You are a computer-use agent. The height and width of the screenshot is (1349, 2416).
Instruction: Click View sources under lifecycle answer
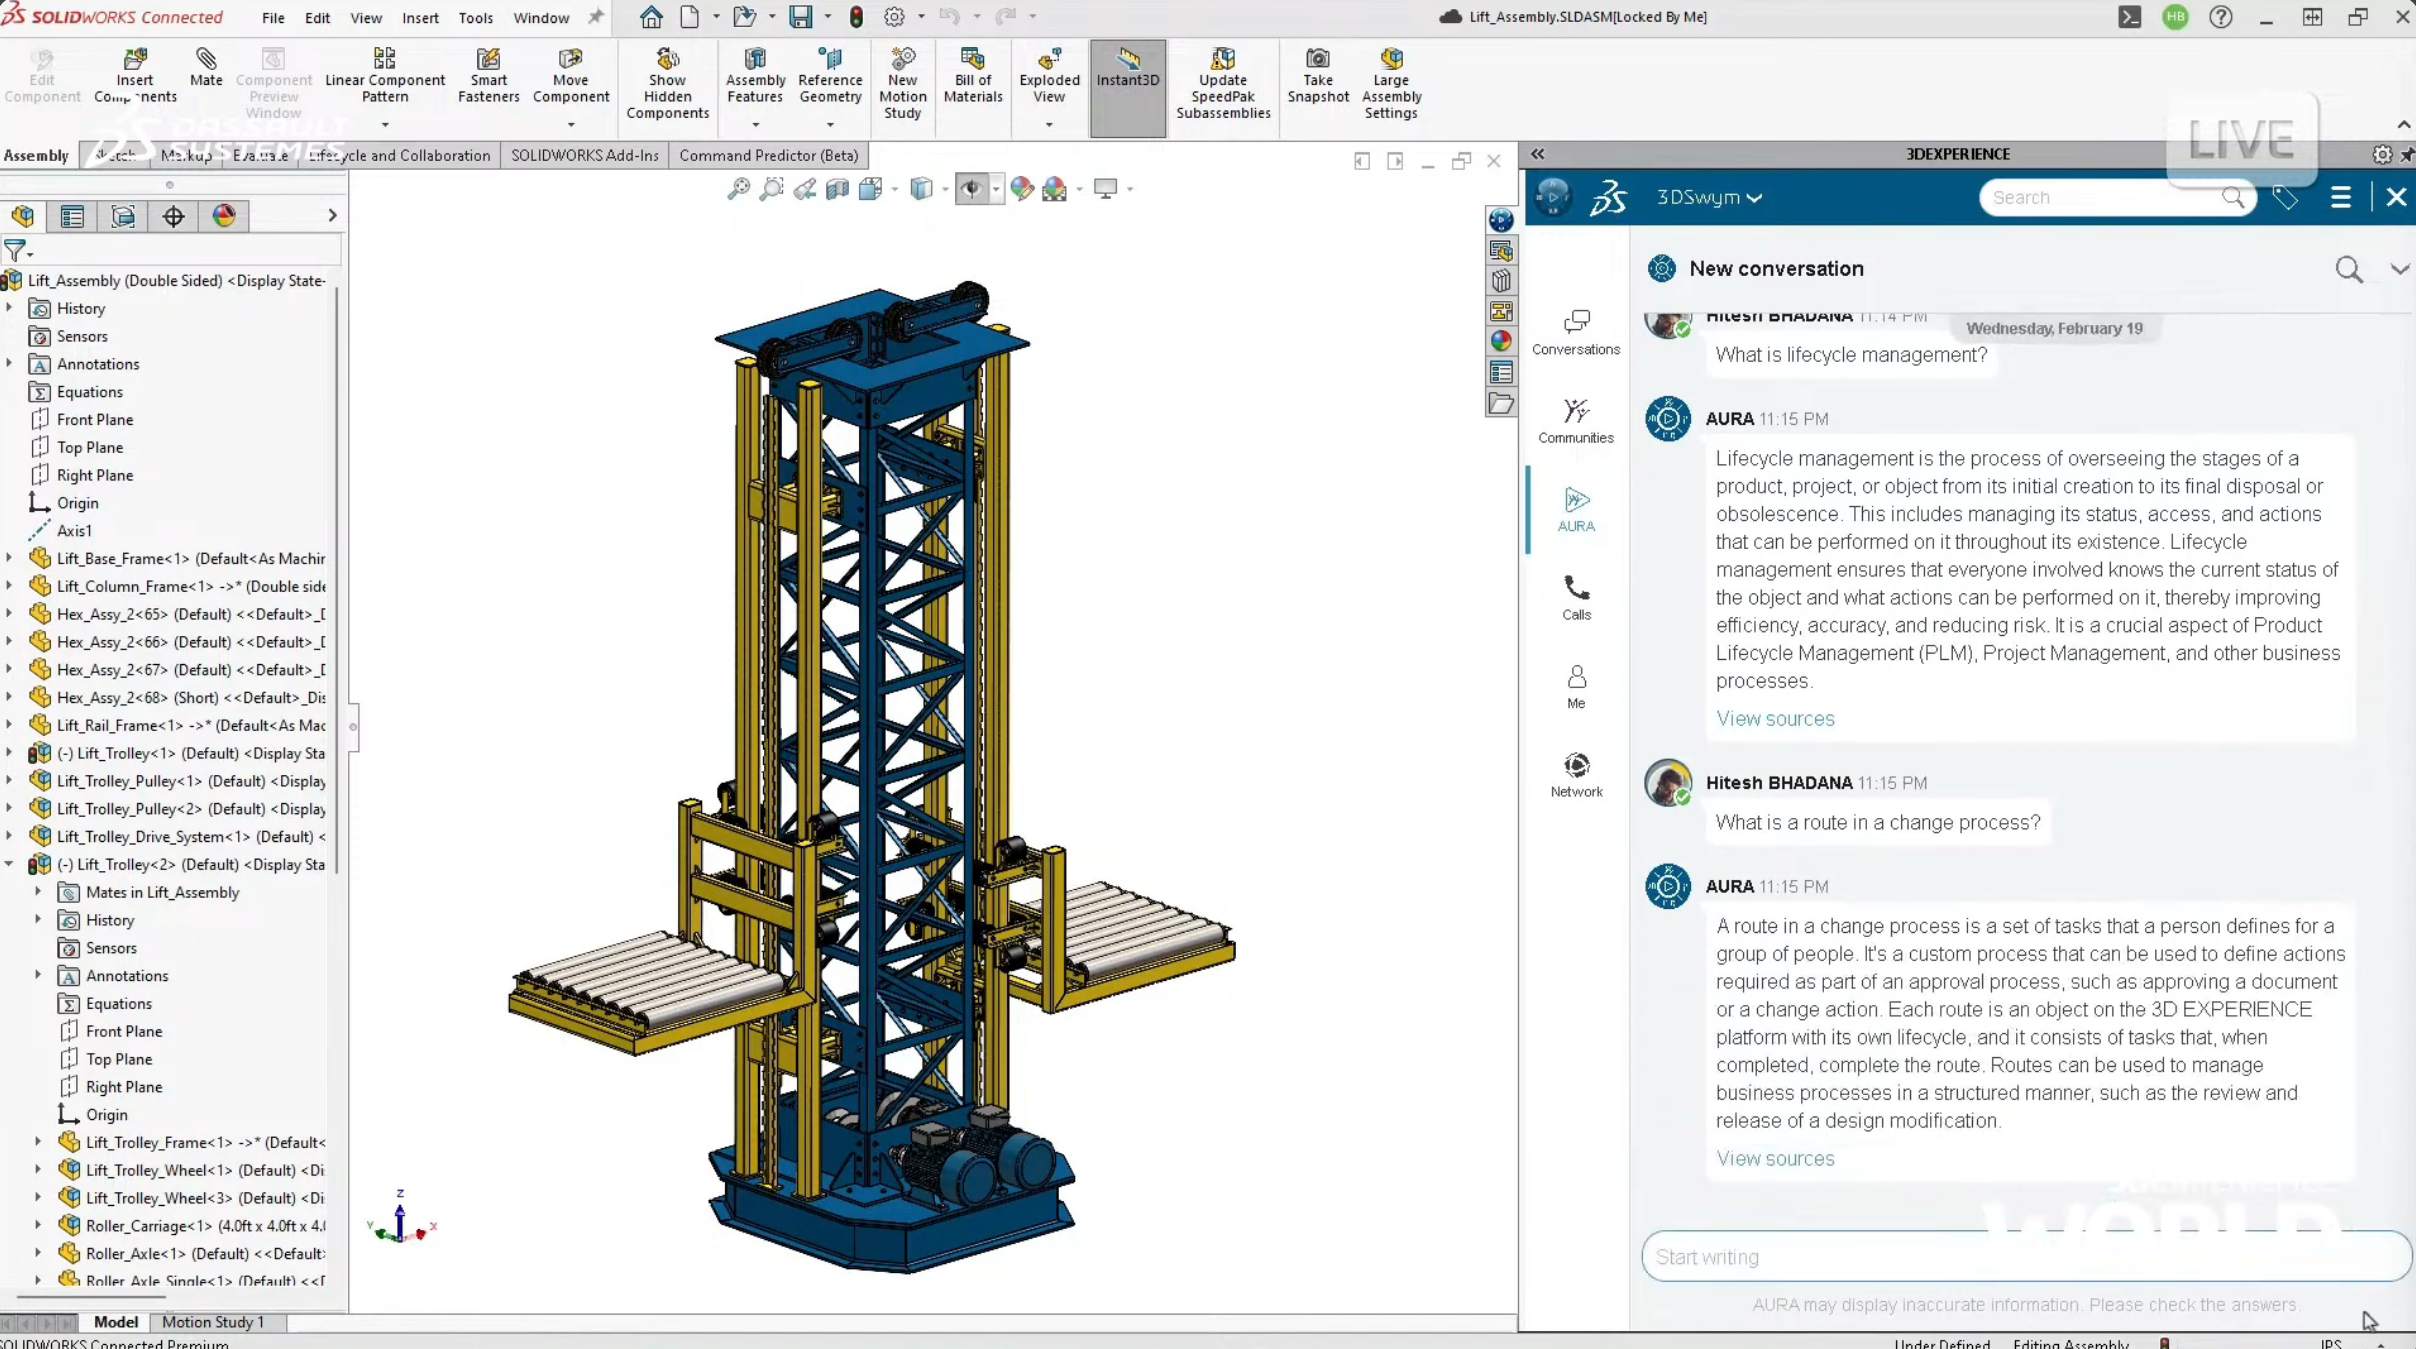coord(1775,718)
